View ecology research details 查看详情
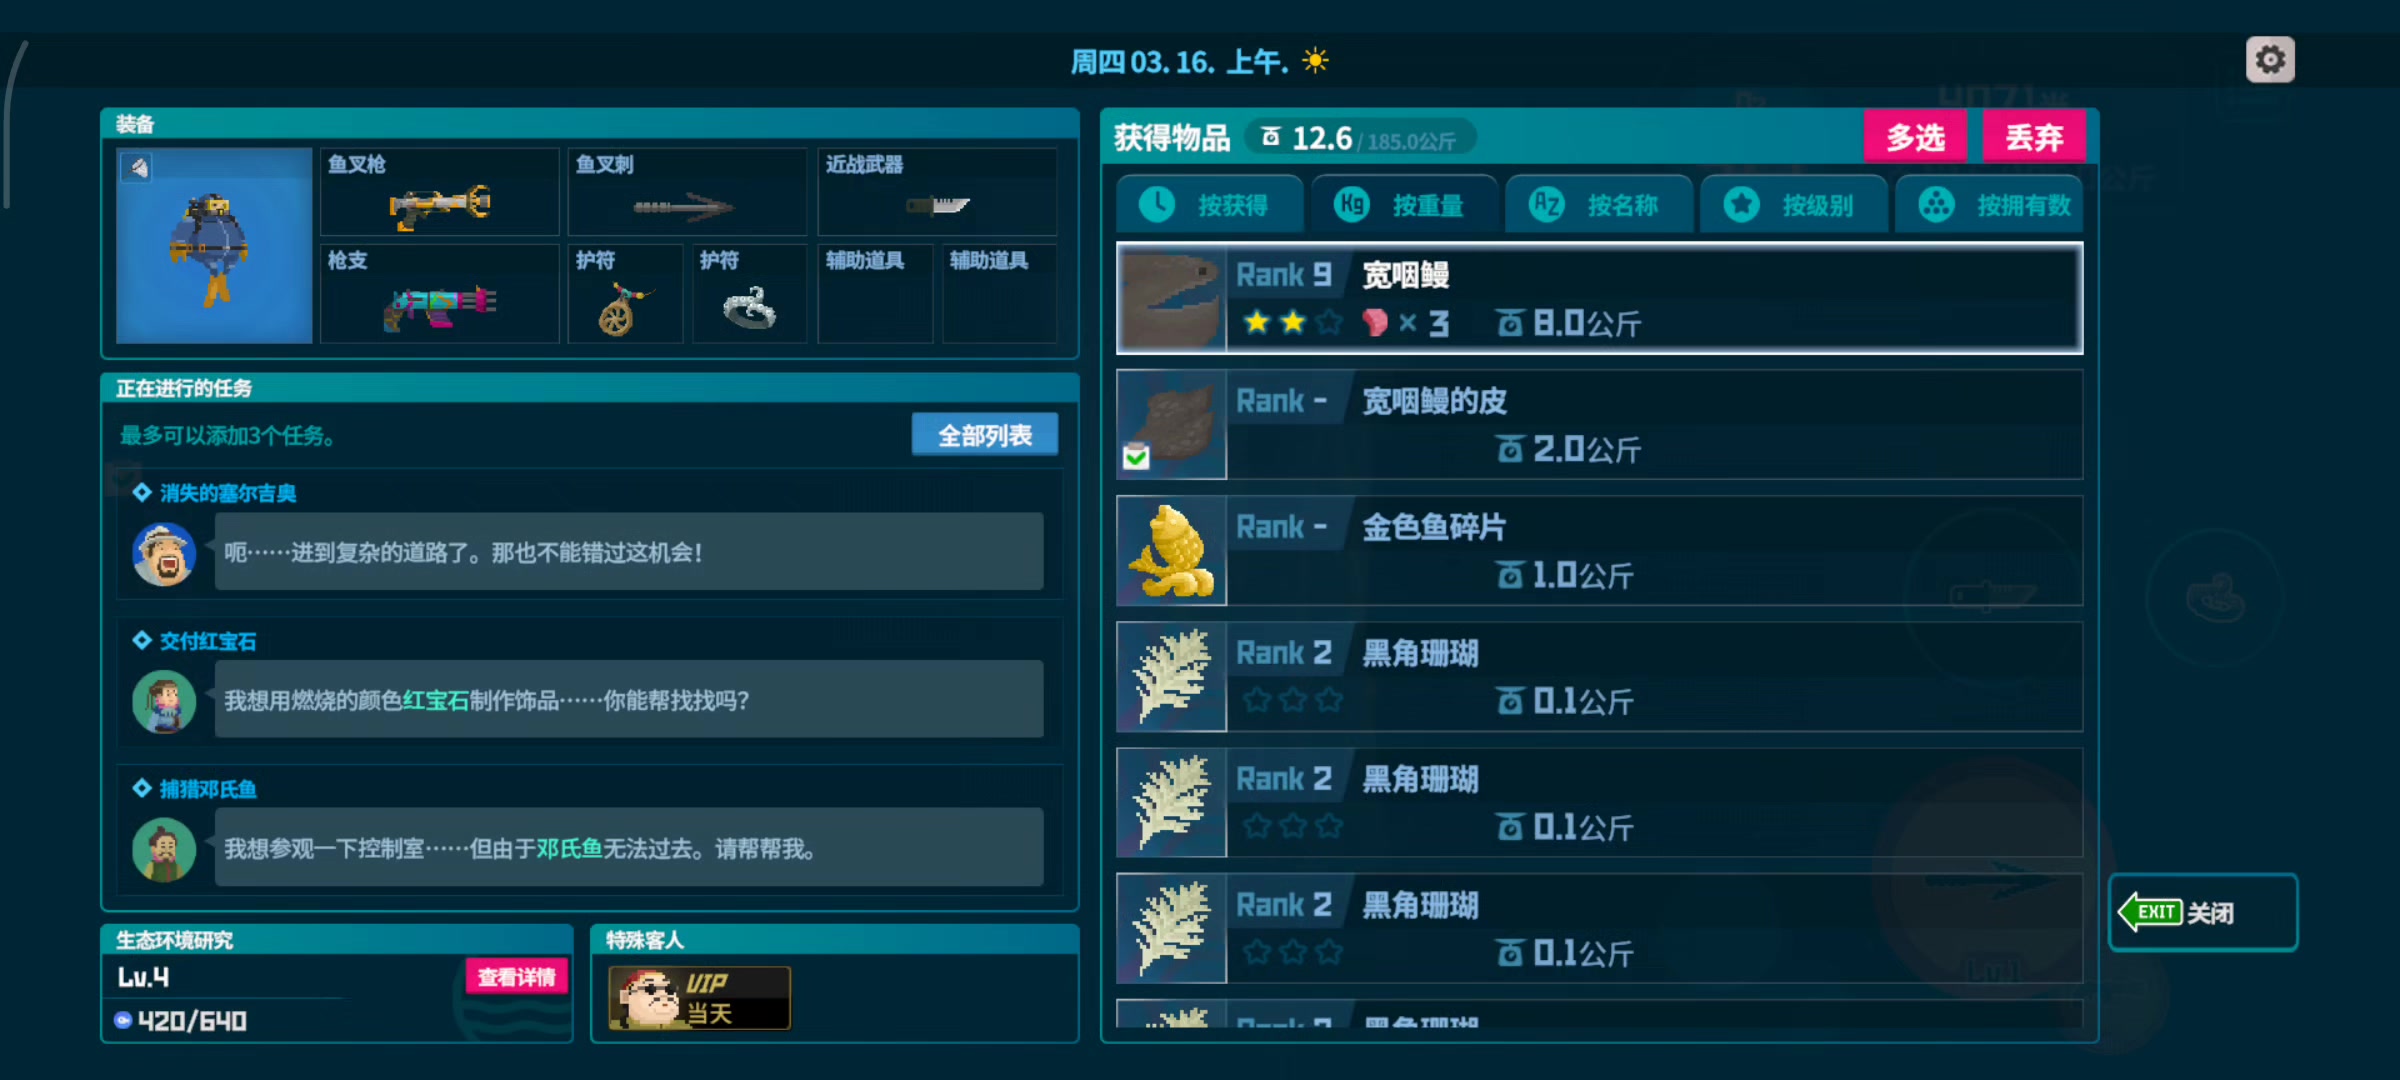Screen dimensions: 2400x1080 [x=517, y=977]
